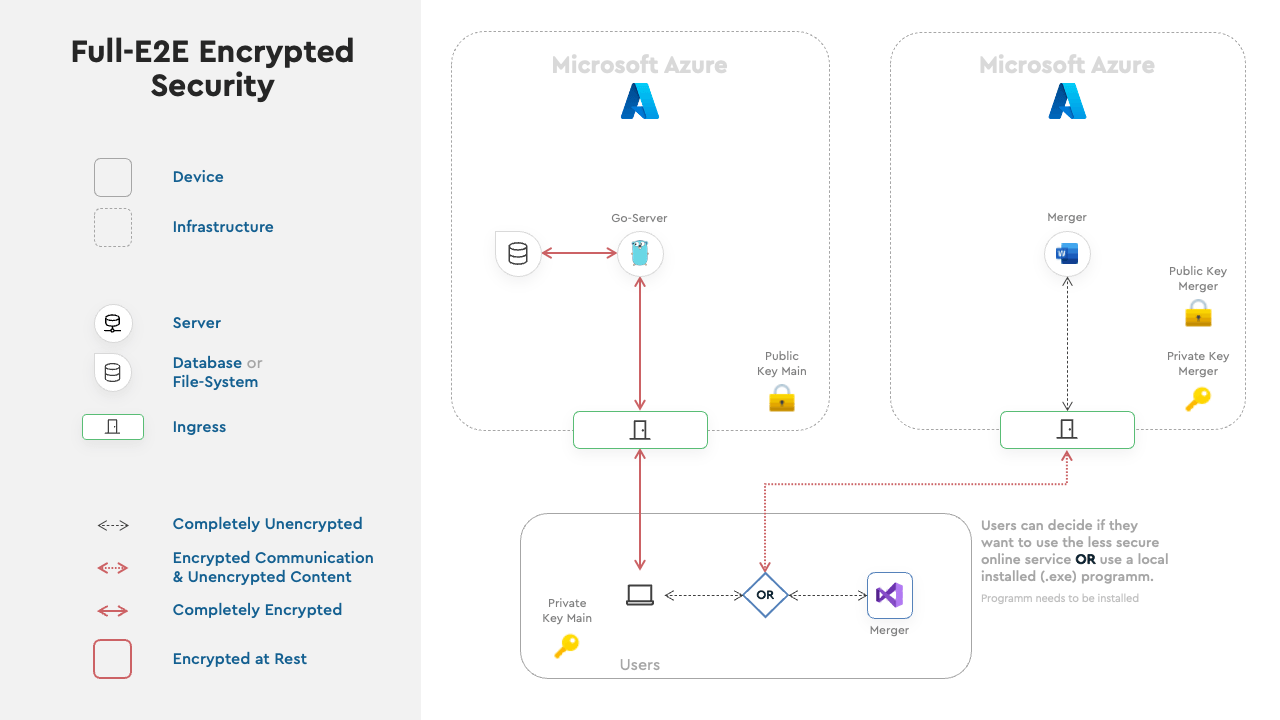Click the 'Device' legend label

198,177
